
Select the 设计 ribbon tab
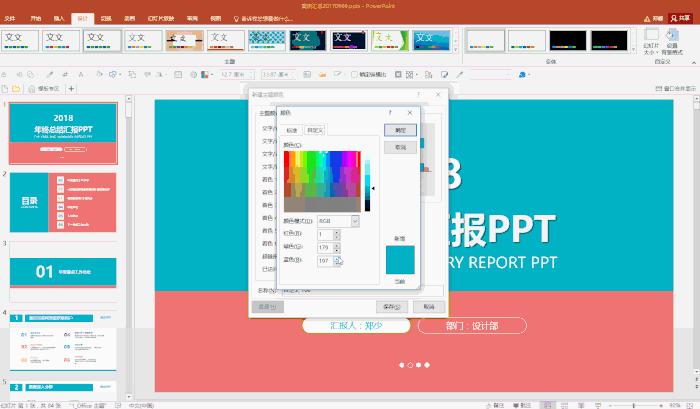pos(83,18)
